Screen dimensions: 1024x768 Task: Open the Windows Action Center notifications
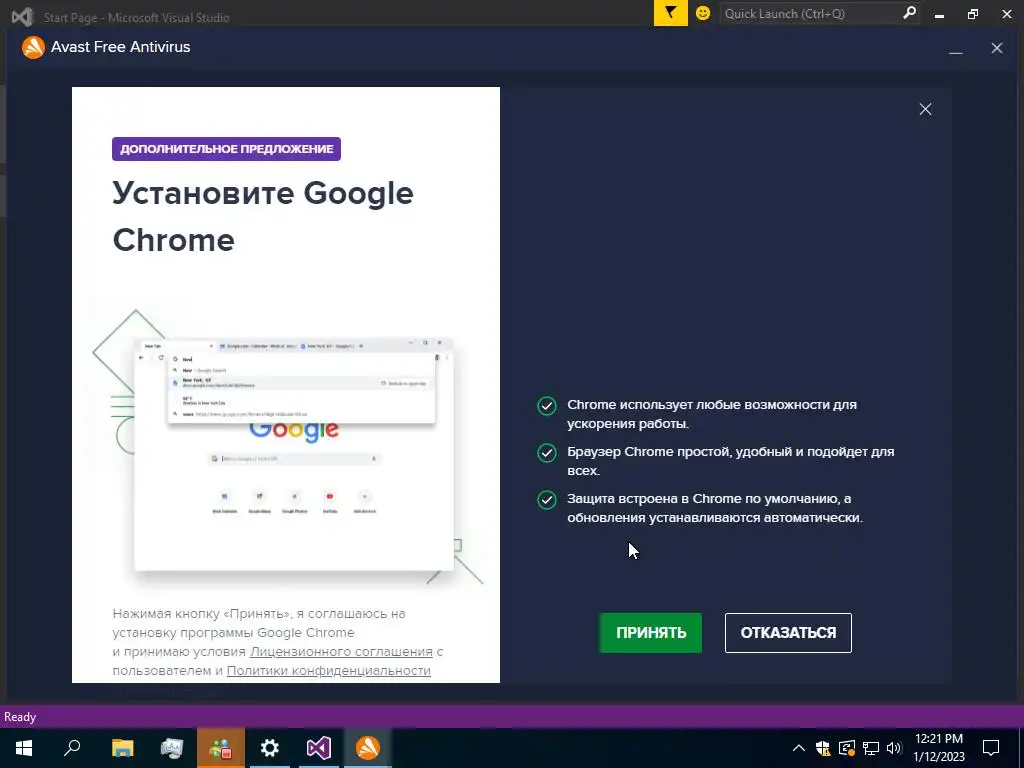991,748
